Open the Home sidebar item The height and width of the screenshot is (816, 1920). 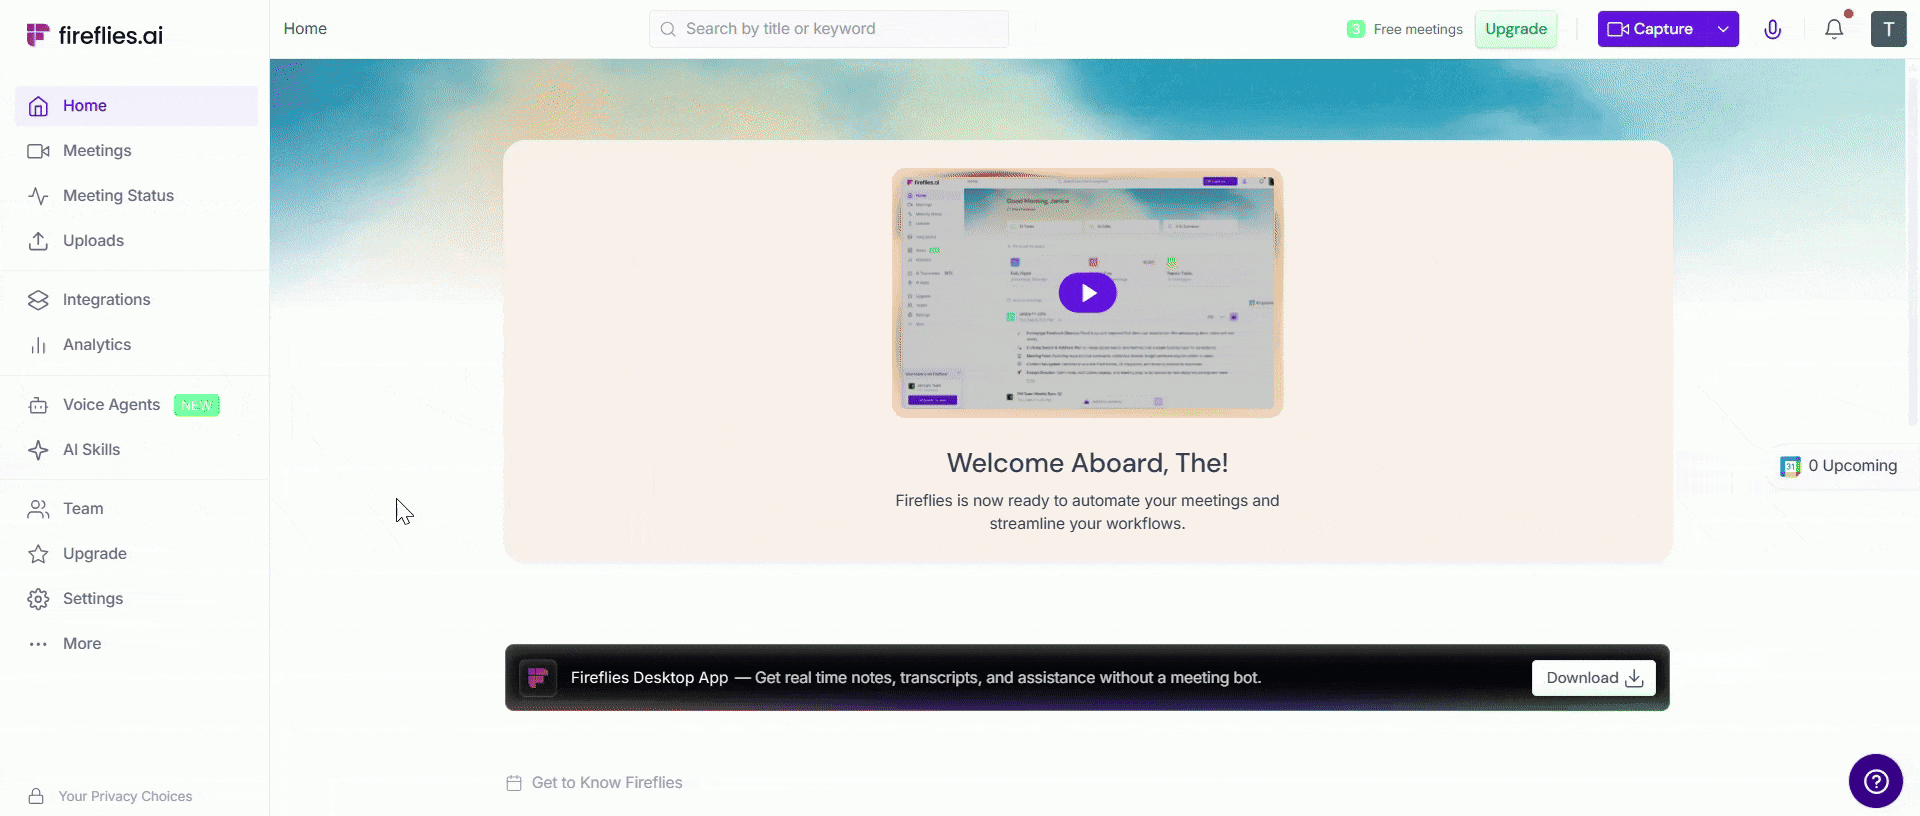(136, 106)
